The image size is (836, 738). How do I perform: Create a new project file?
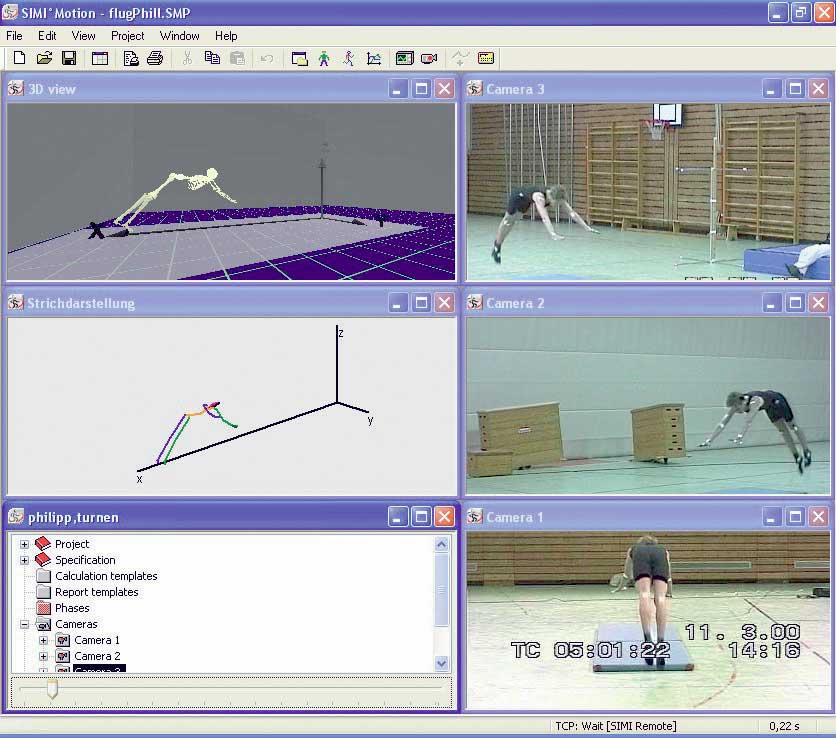coord(19,58)
